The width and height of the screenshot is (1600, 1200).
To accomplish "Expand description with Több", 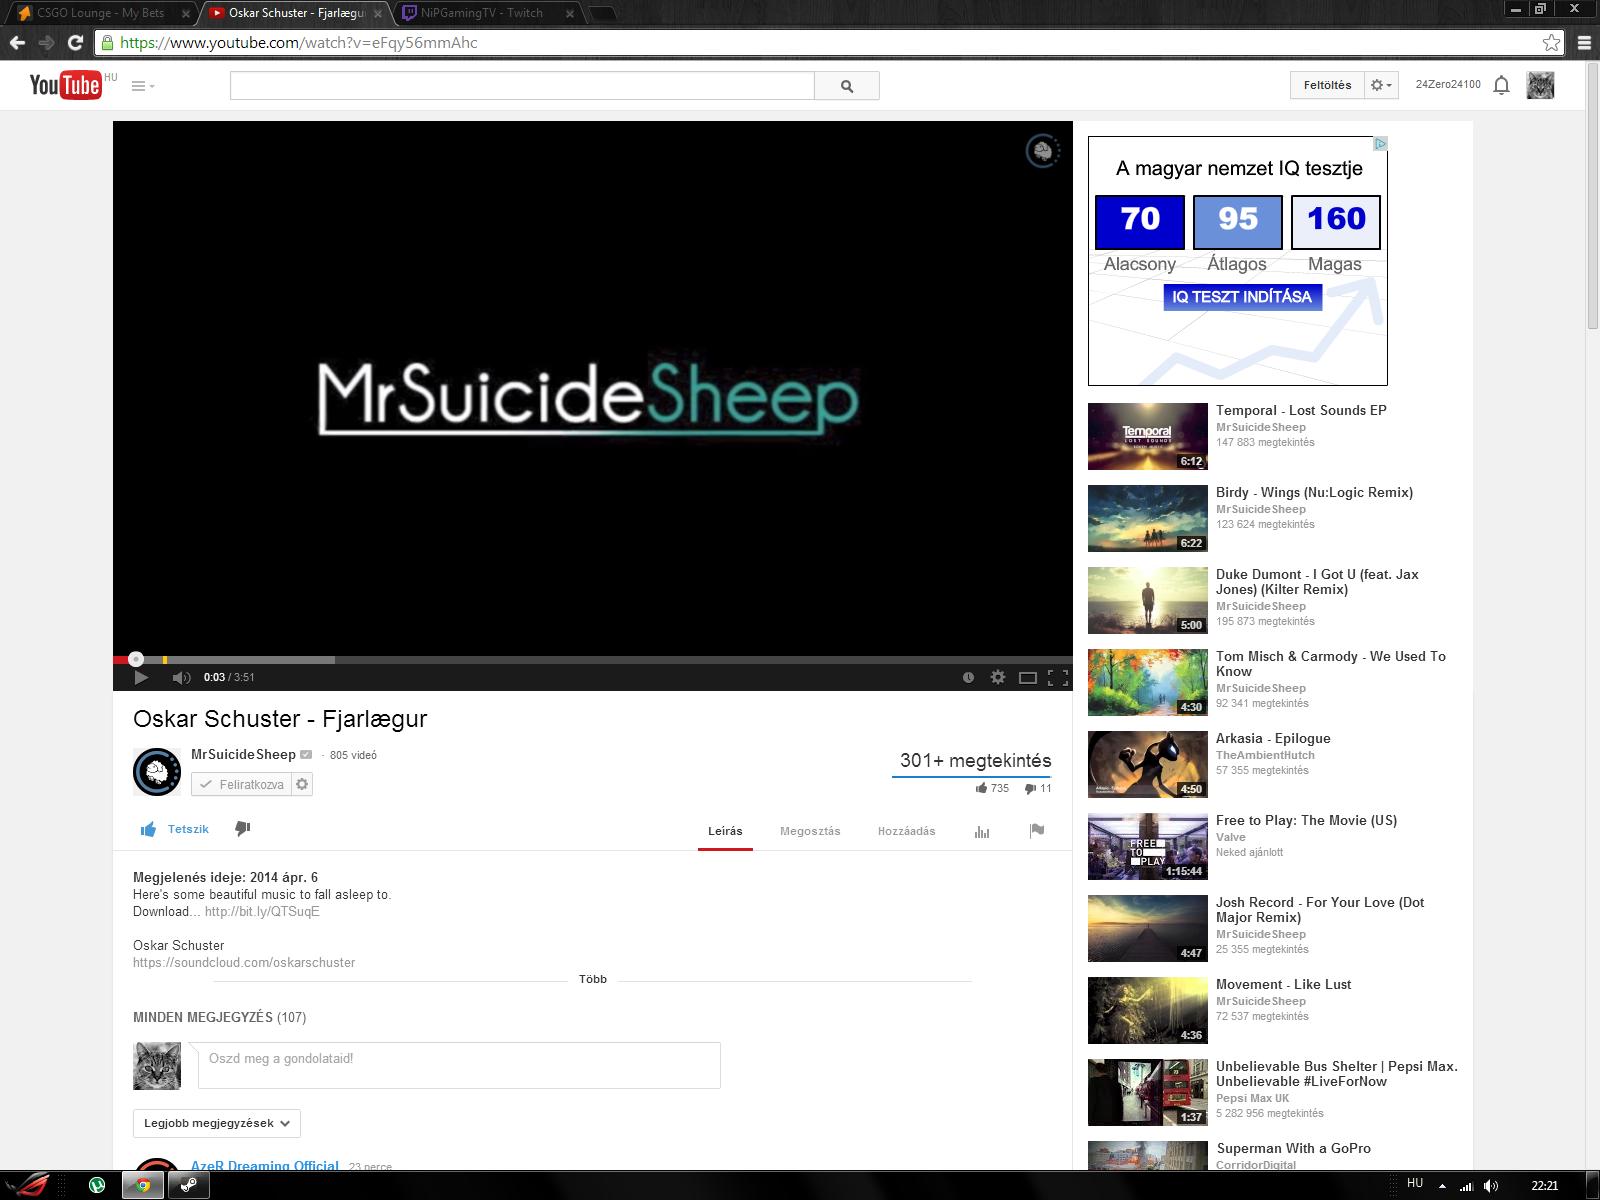I will click(x=593, y=979).
